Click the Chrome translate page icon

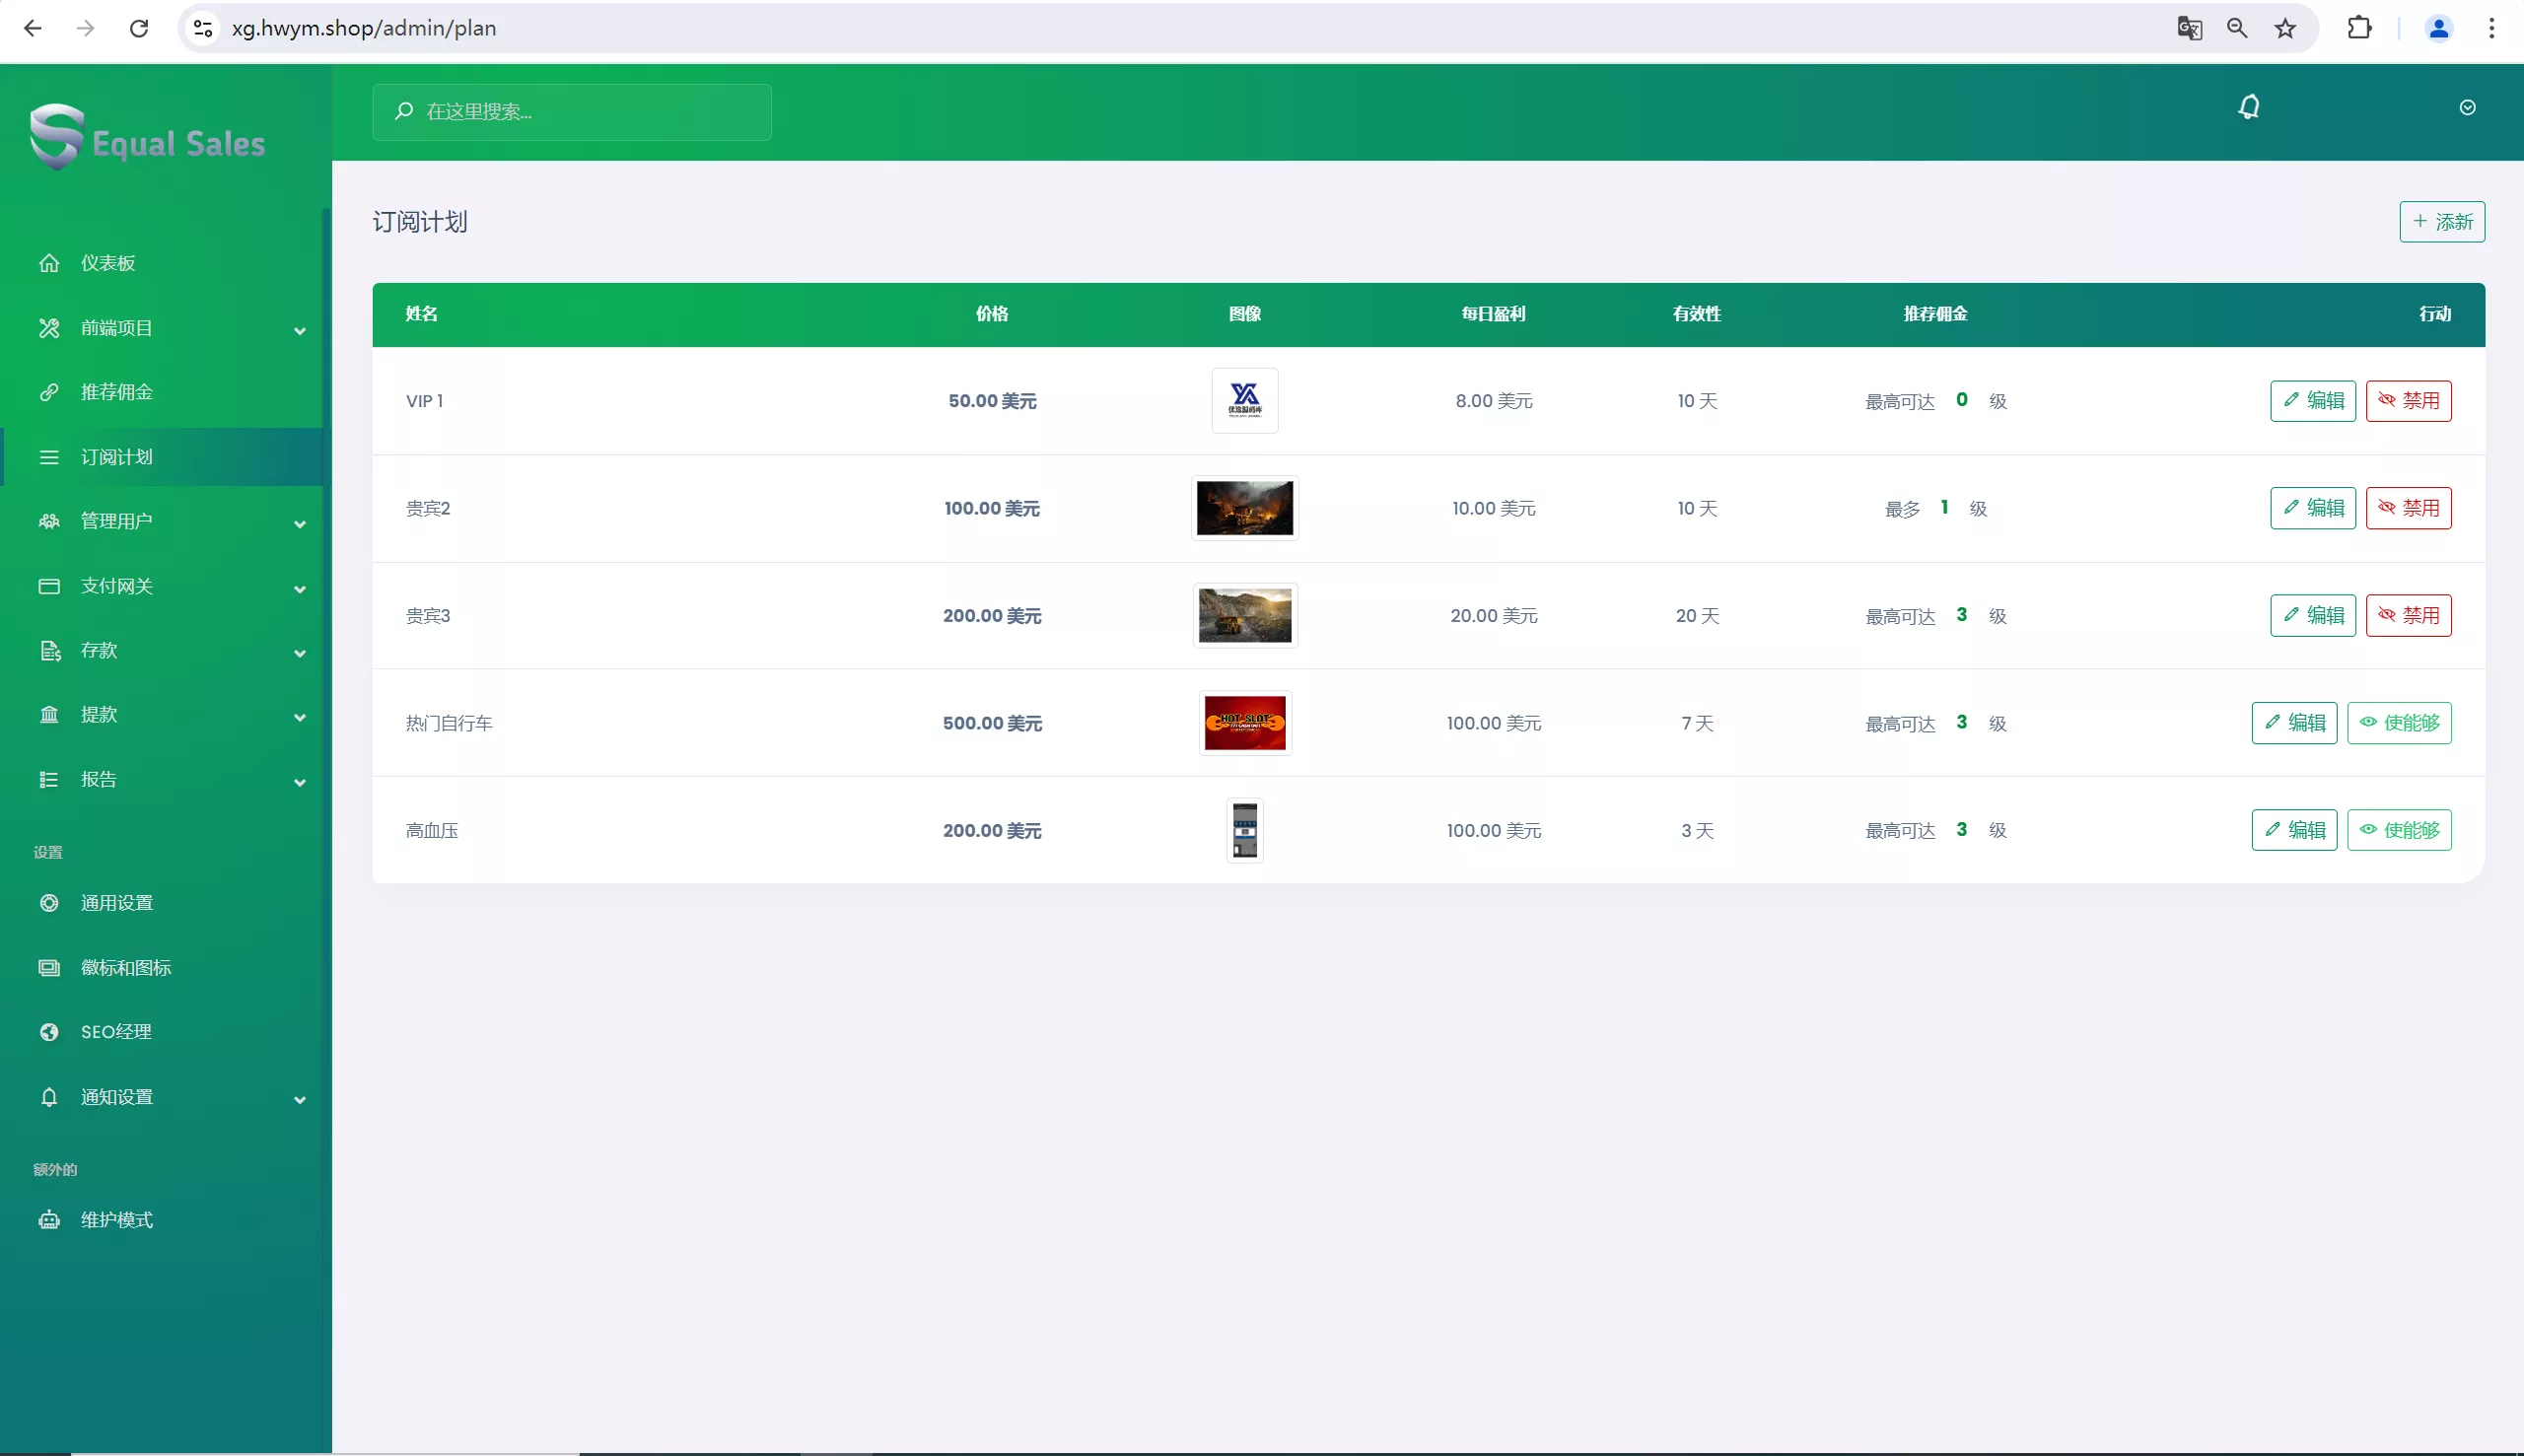click(x=2189, y=28)
